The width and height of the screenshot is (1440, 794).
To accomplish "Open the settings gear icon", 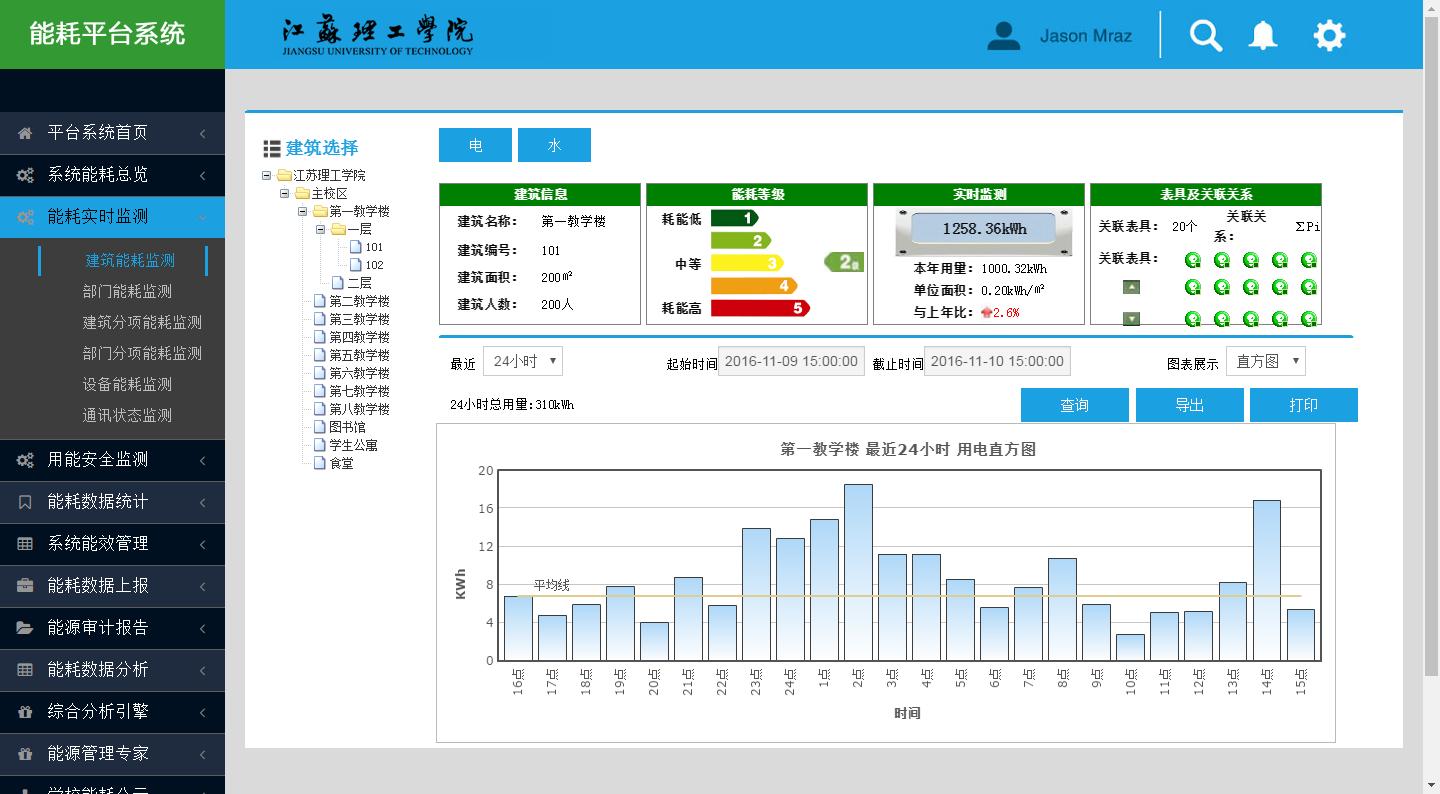I will (x=1329, y=36).
